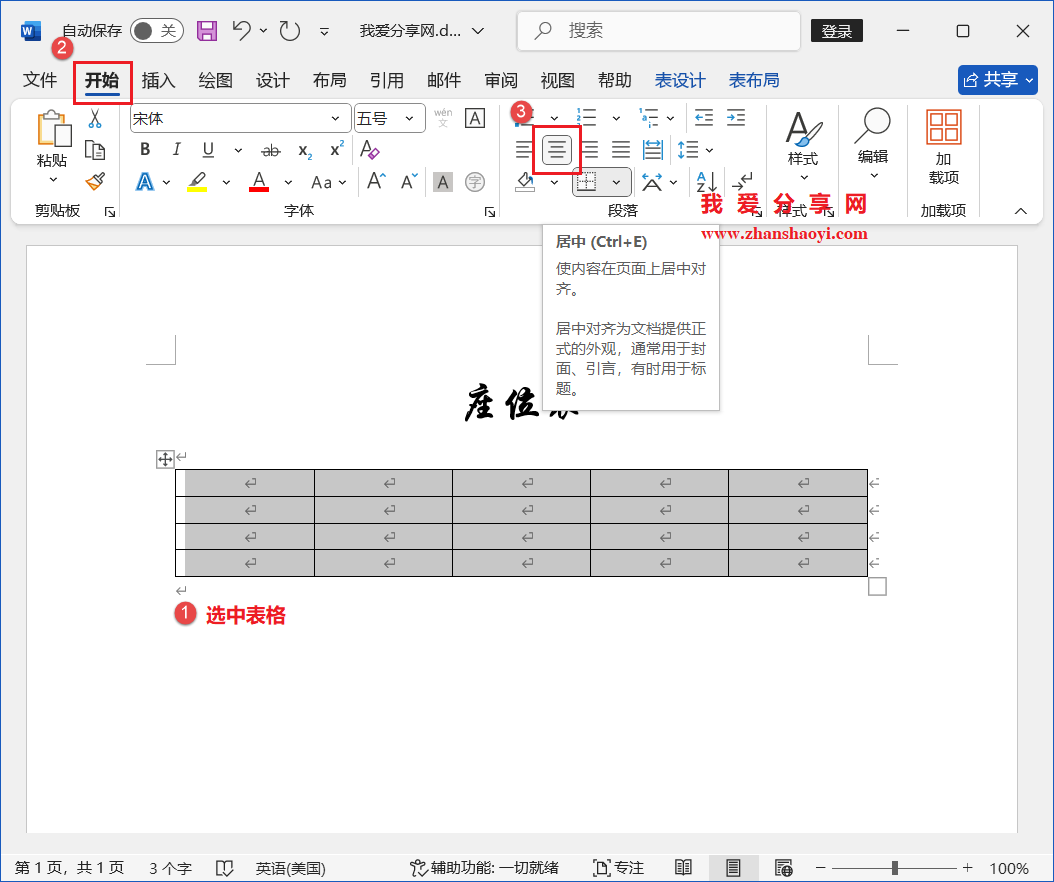Decrease font size with A-down icon
This screenshot has height=882, width=1054.
[x=409, y=182]
